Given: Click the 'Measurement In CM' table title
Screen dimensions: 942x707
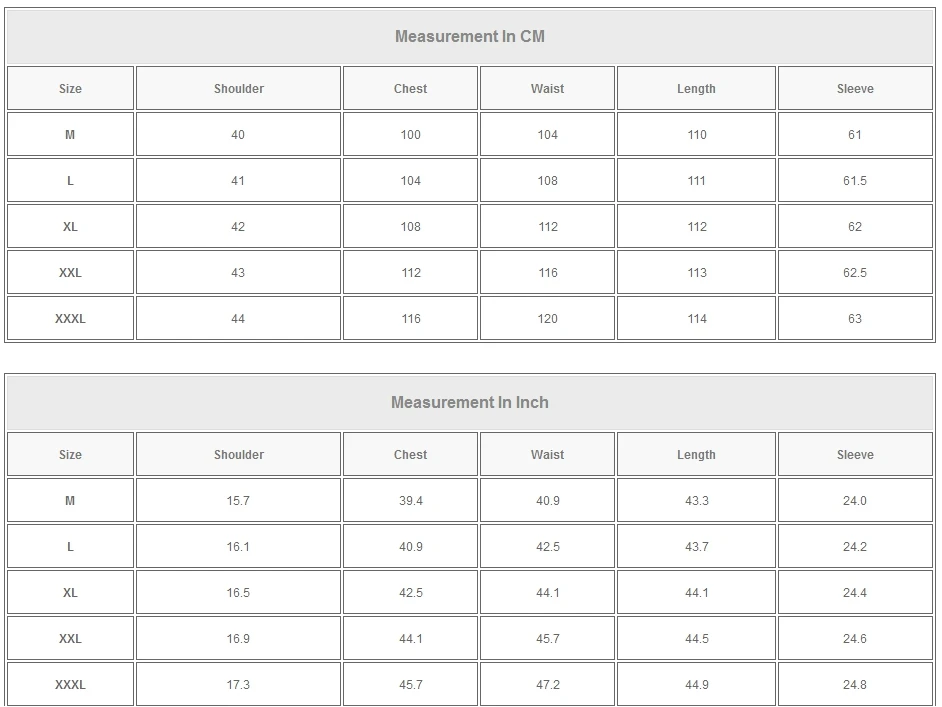Looking at the screenshot, I should 470,37.
